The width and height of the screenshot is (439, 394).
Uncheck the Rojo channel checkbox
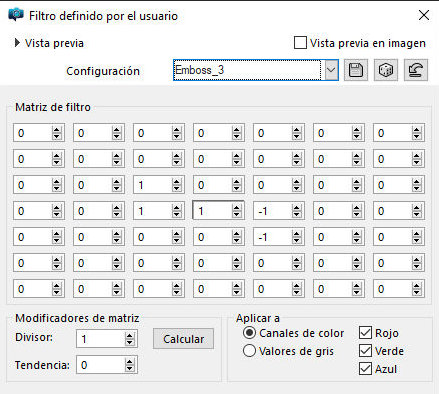tap(365, 333)
